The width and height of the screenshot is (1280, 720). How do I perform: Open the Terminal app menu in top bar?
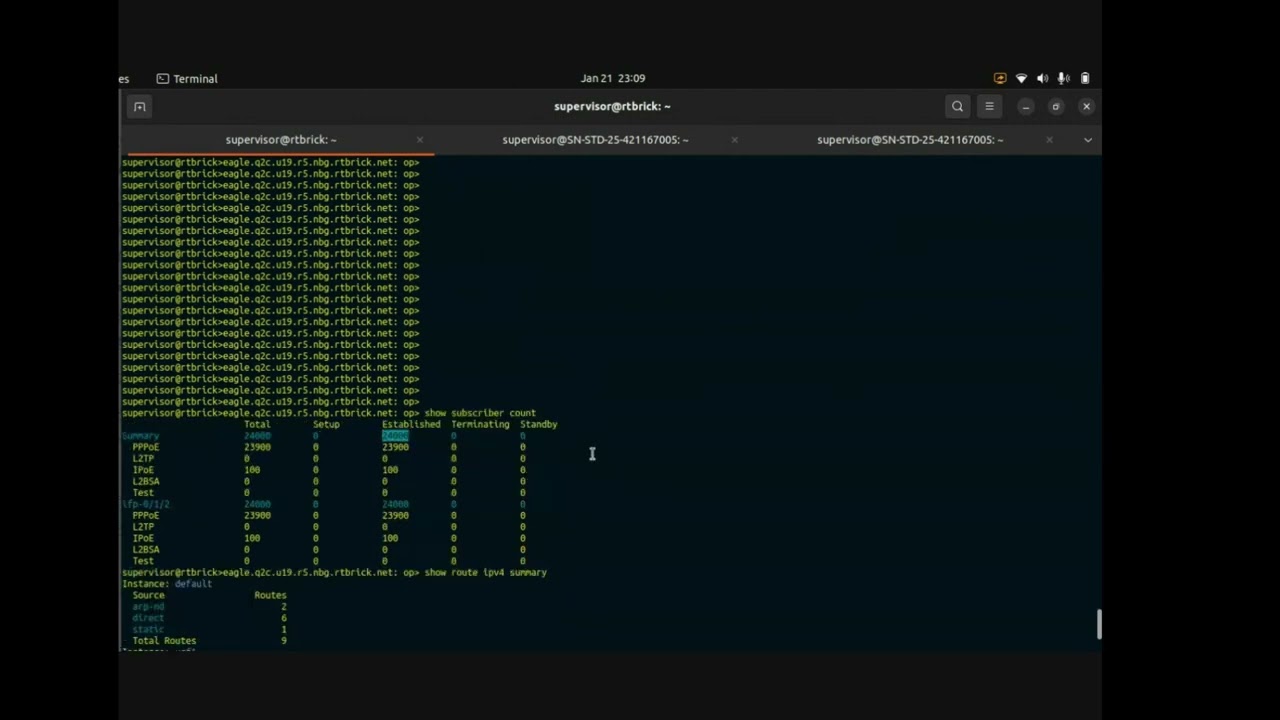[187, 79]
